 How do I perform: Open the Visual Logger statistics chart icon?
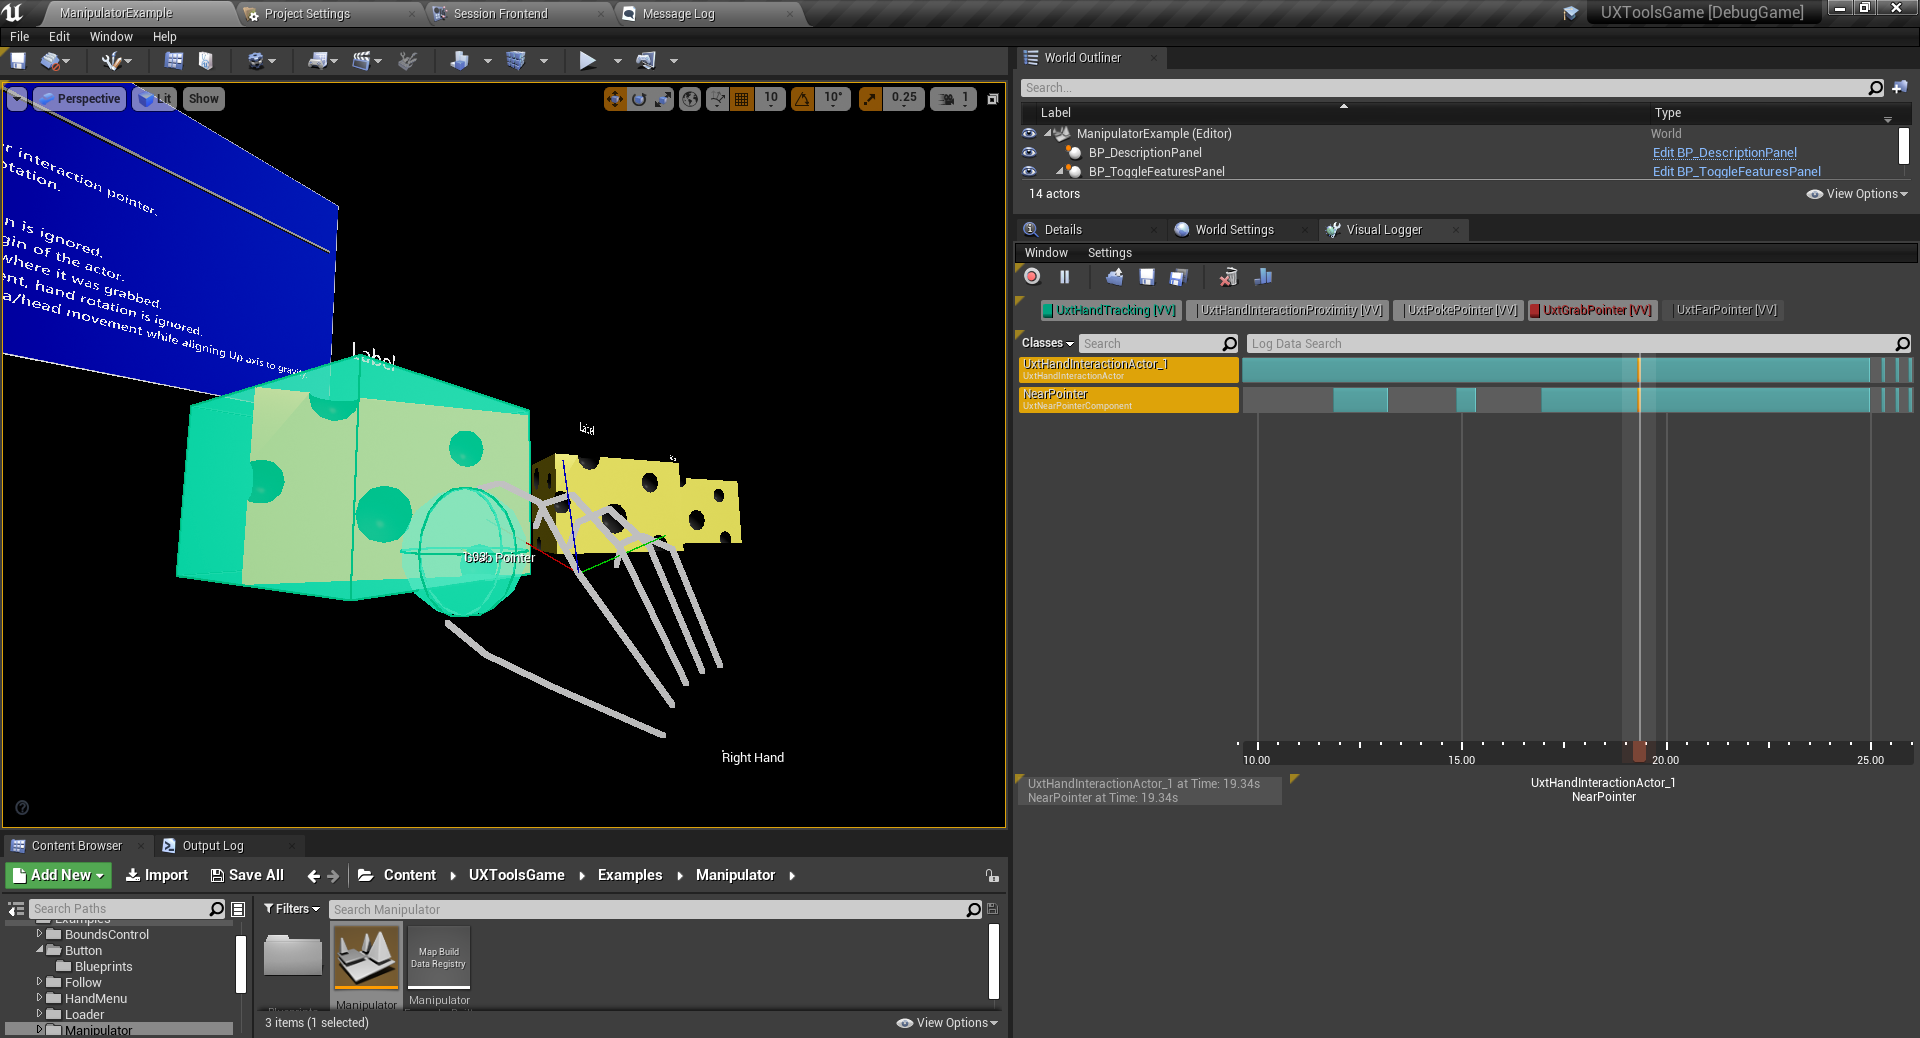click(1263, 277)
